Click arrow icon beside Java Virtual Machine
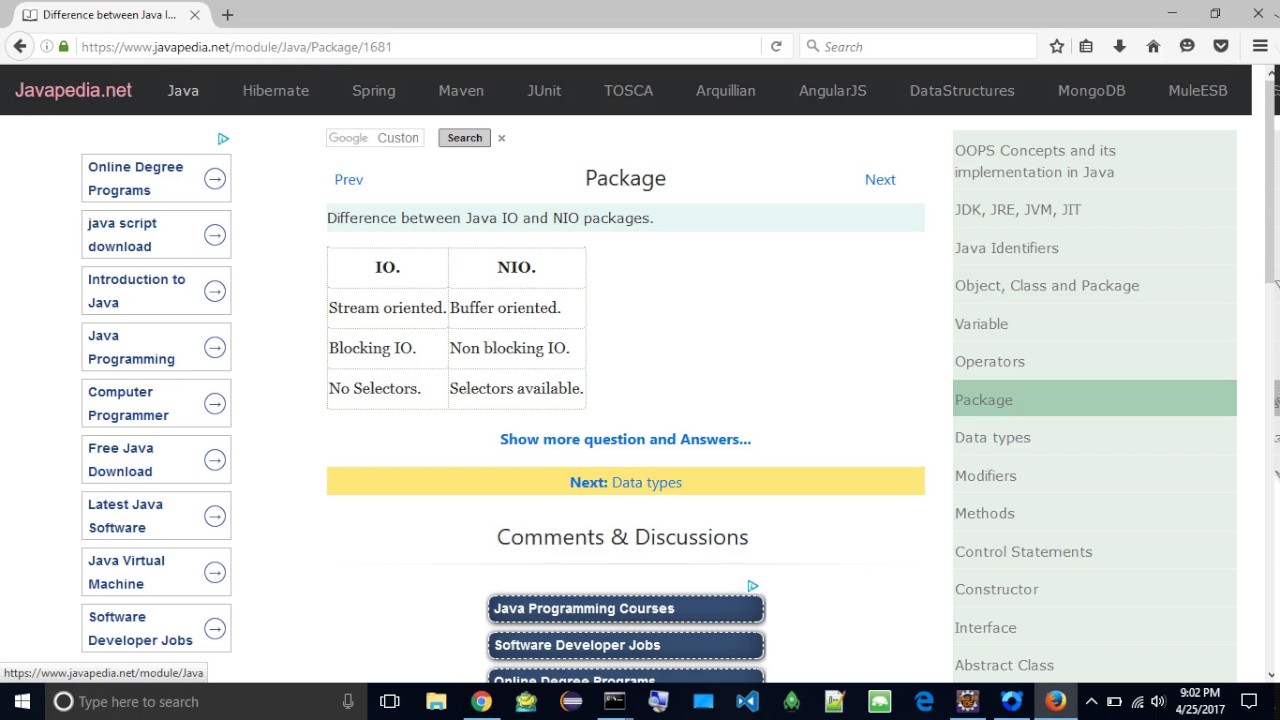 tap(215, 572)
